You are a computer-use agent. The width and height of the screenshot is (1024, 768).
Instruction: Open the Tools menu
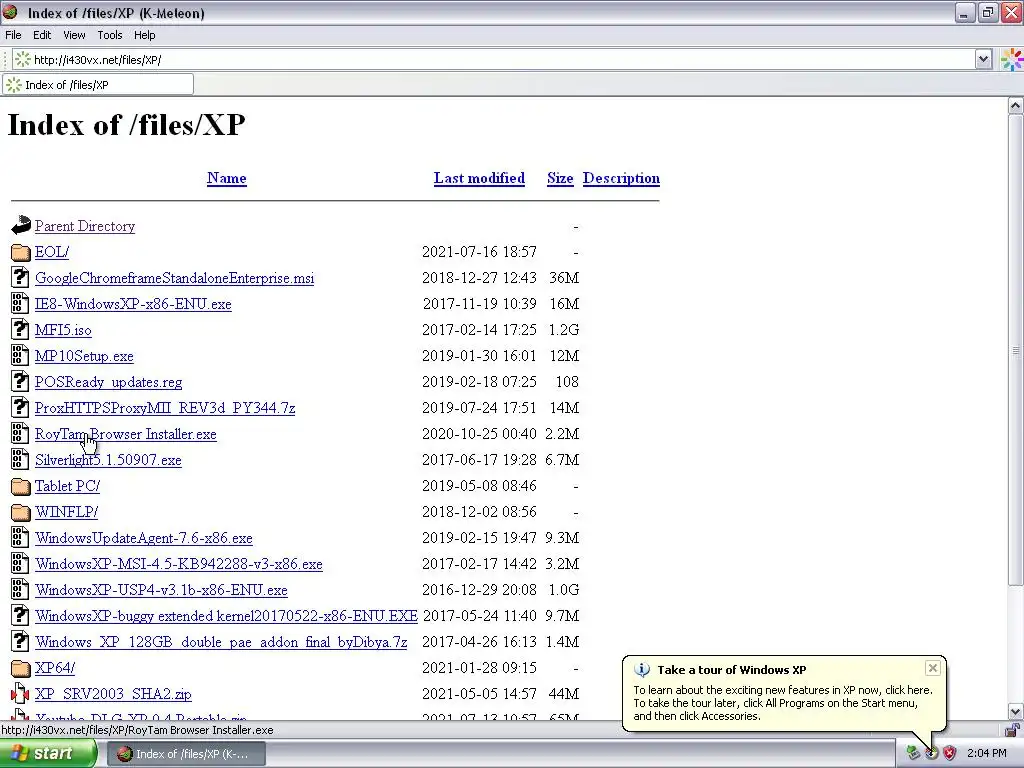tap(110, 35)
